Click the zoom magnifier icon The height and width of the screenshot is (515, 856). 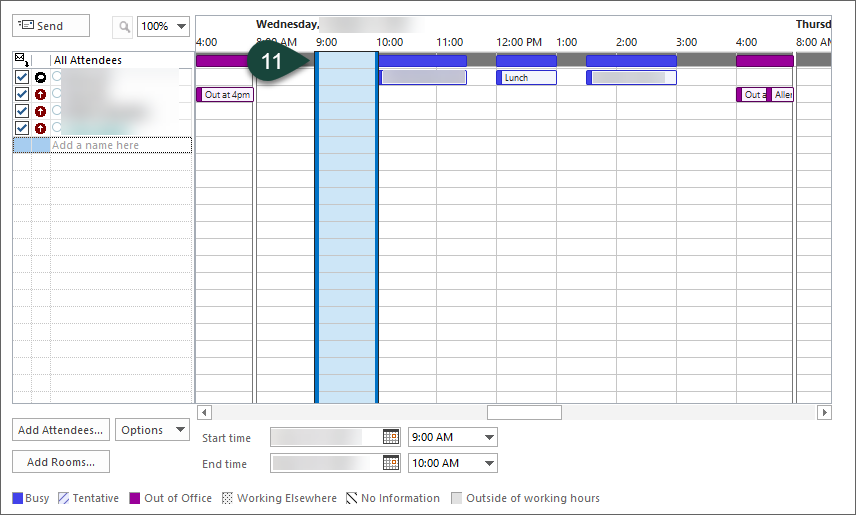coord(122,26)
